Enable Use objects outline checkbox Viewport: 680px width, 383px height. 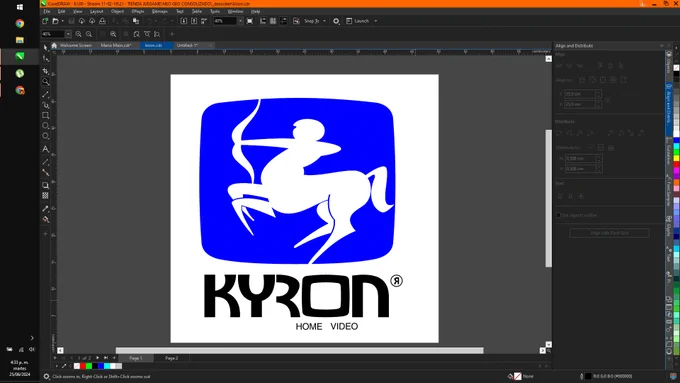(559, 215)
